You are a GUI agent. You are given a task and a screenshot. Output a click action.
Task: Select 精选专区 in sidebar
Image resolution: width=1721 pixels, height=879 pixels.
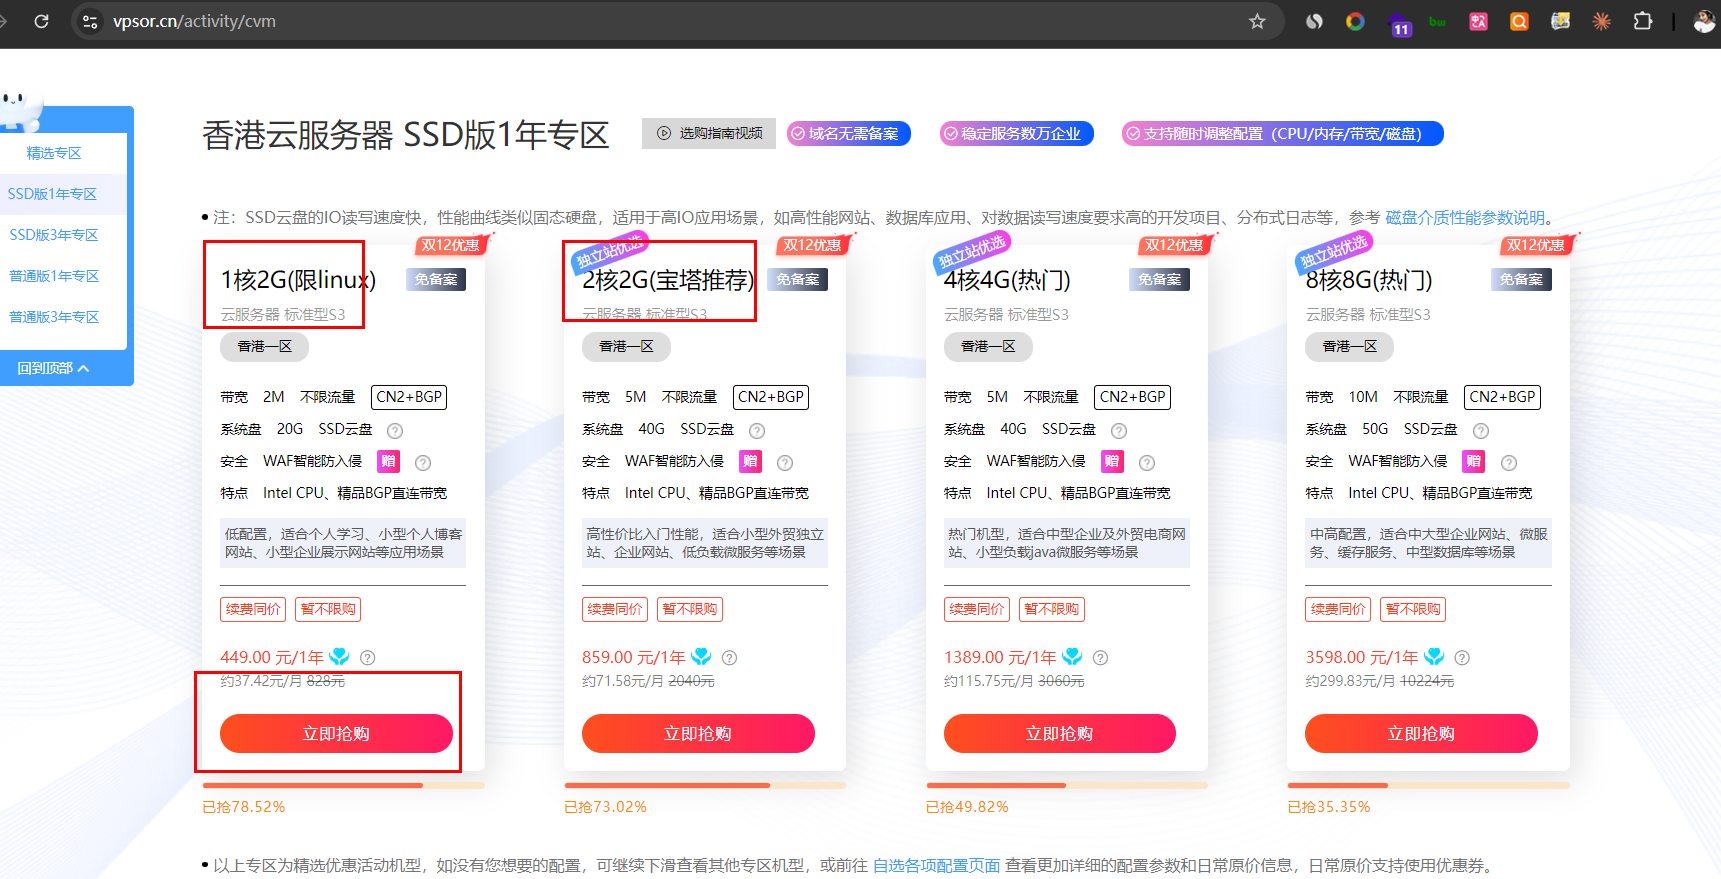(54, 153)
